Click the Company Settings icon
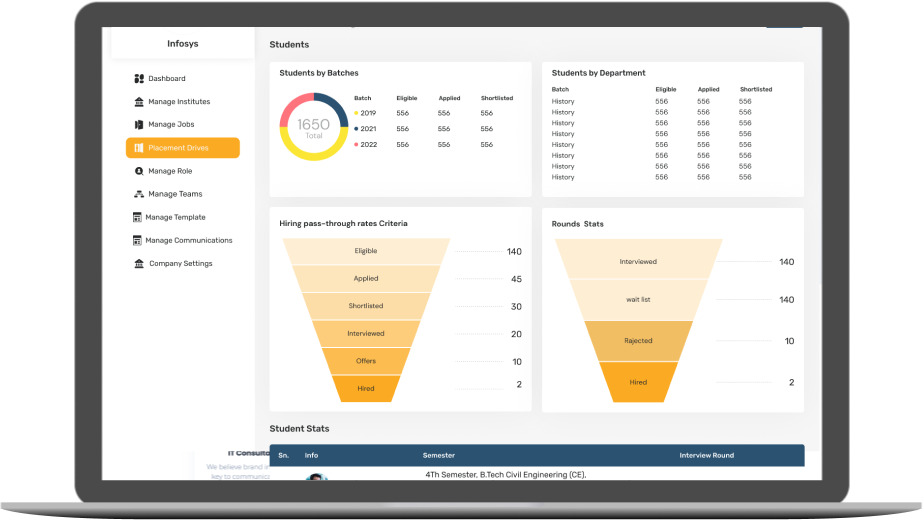Viewport: 923px width, 520px height. (139, 264)
